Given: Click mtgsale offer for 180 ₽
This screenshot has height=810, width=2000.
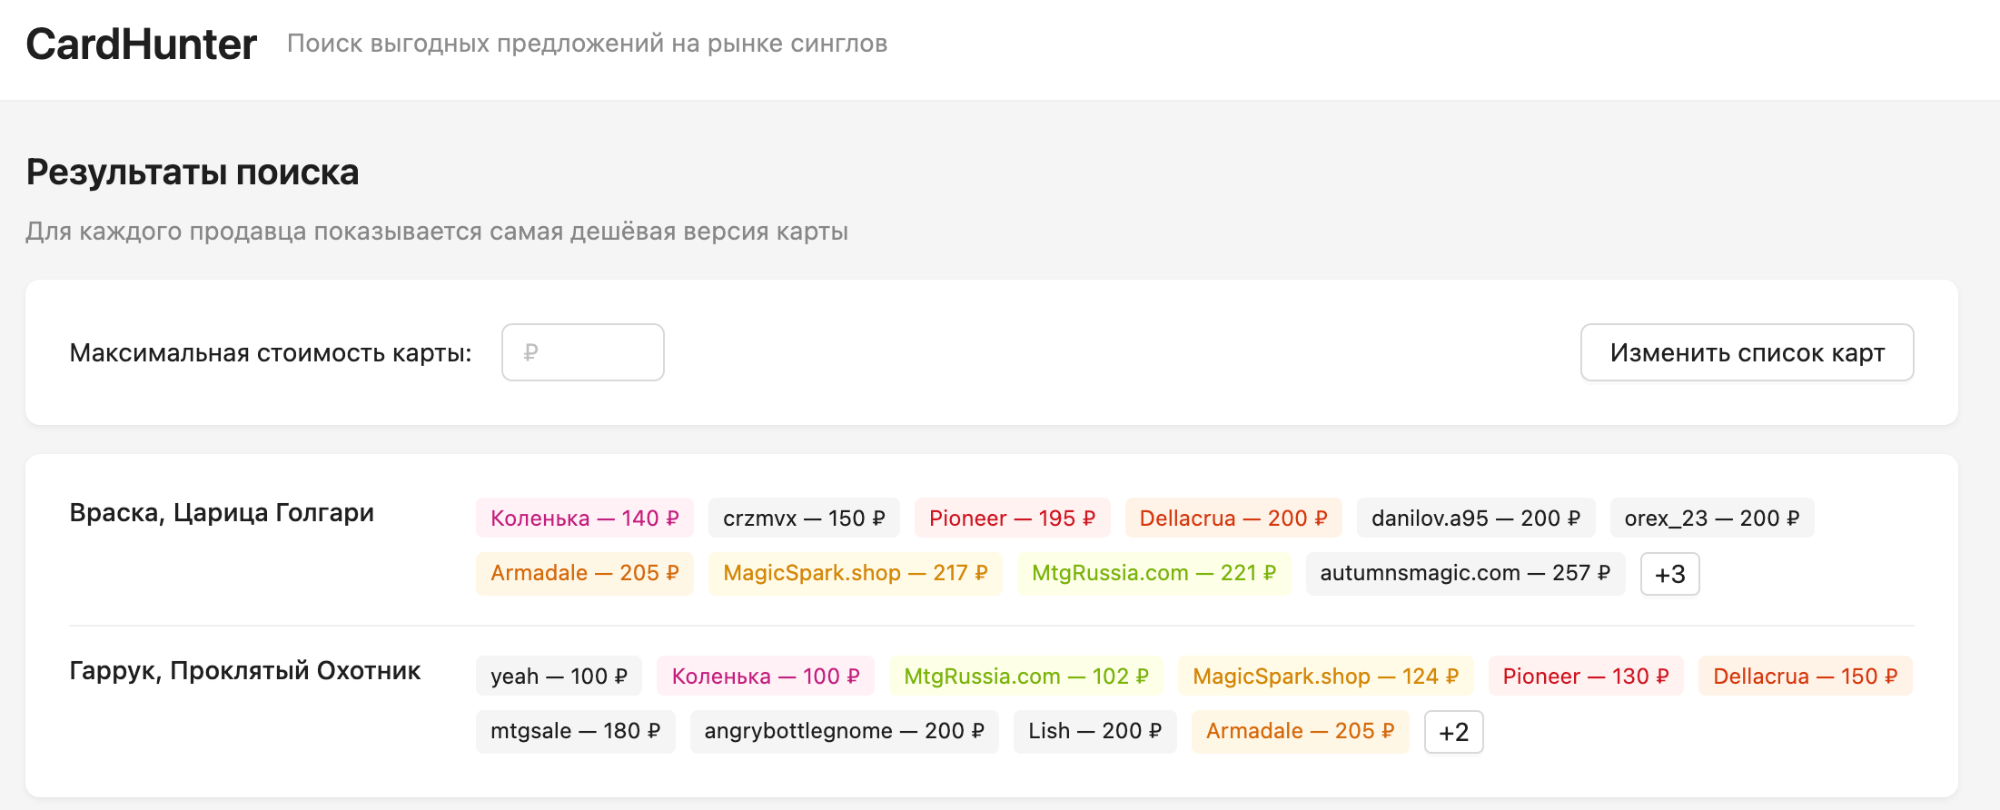Looking at the screenshot, I should coord(575,732).
